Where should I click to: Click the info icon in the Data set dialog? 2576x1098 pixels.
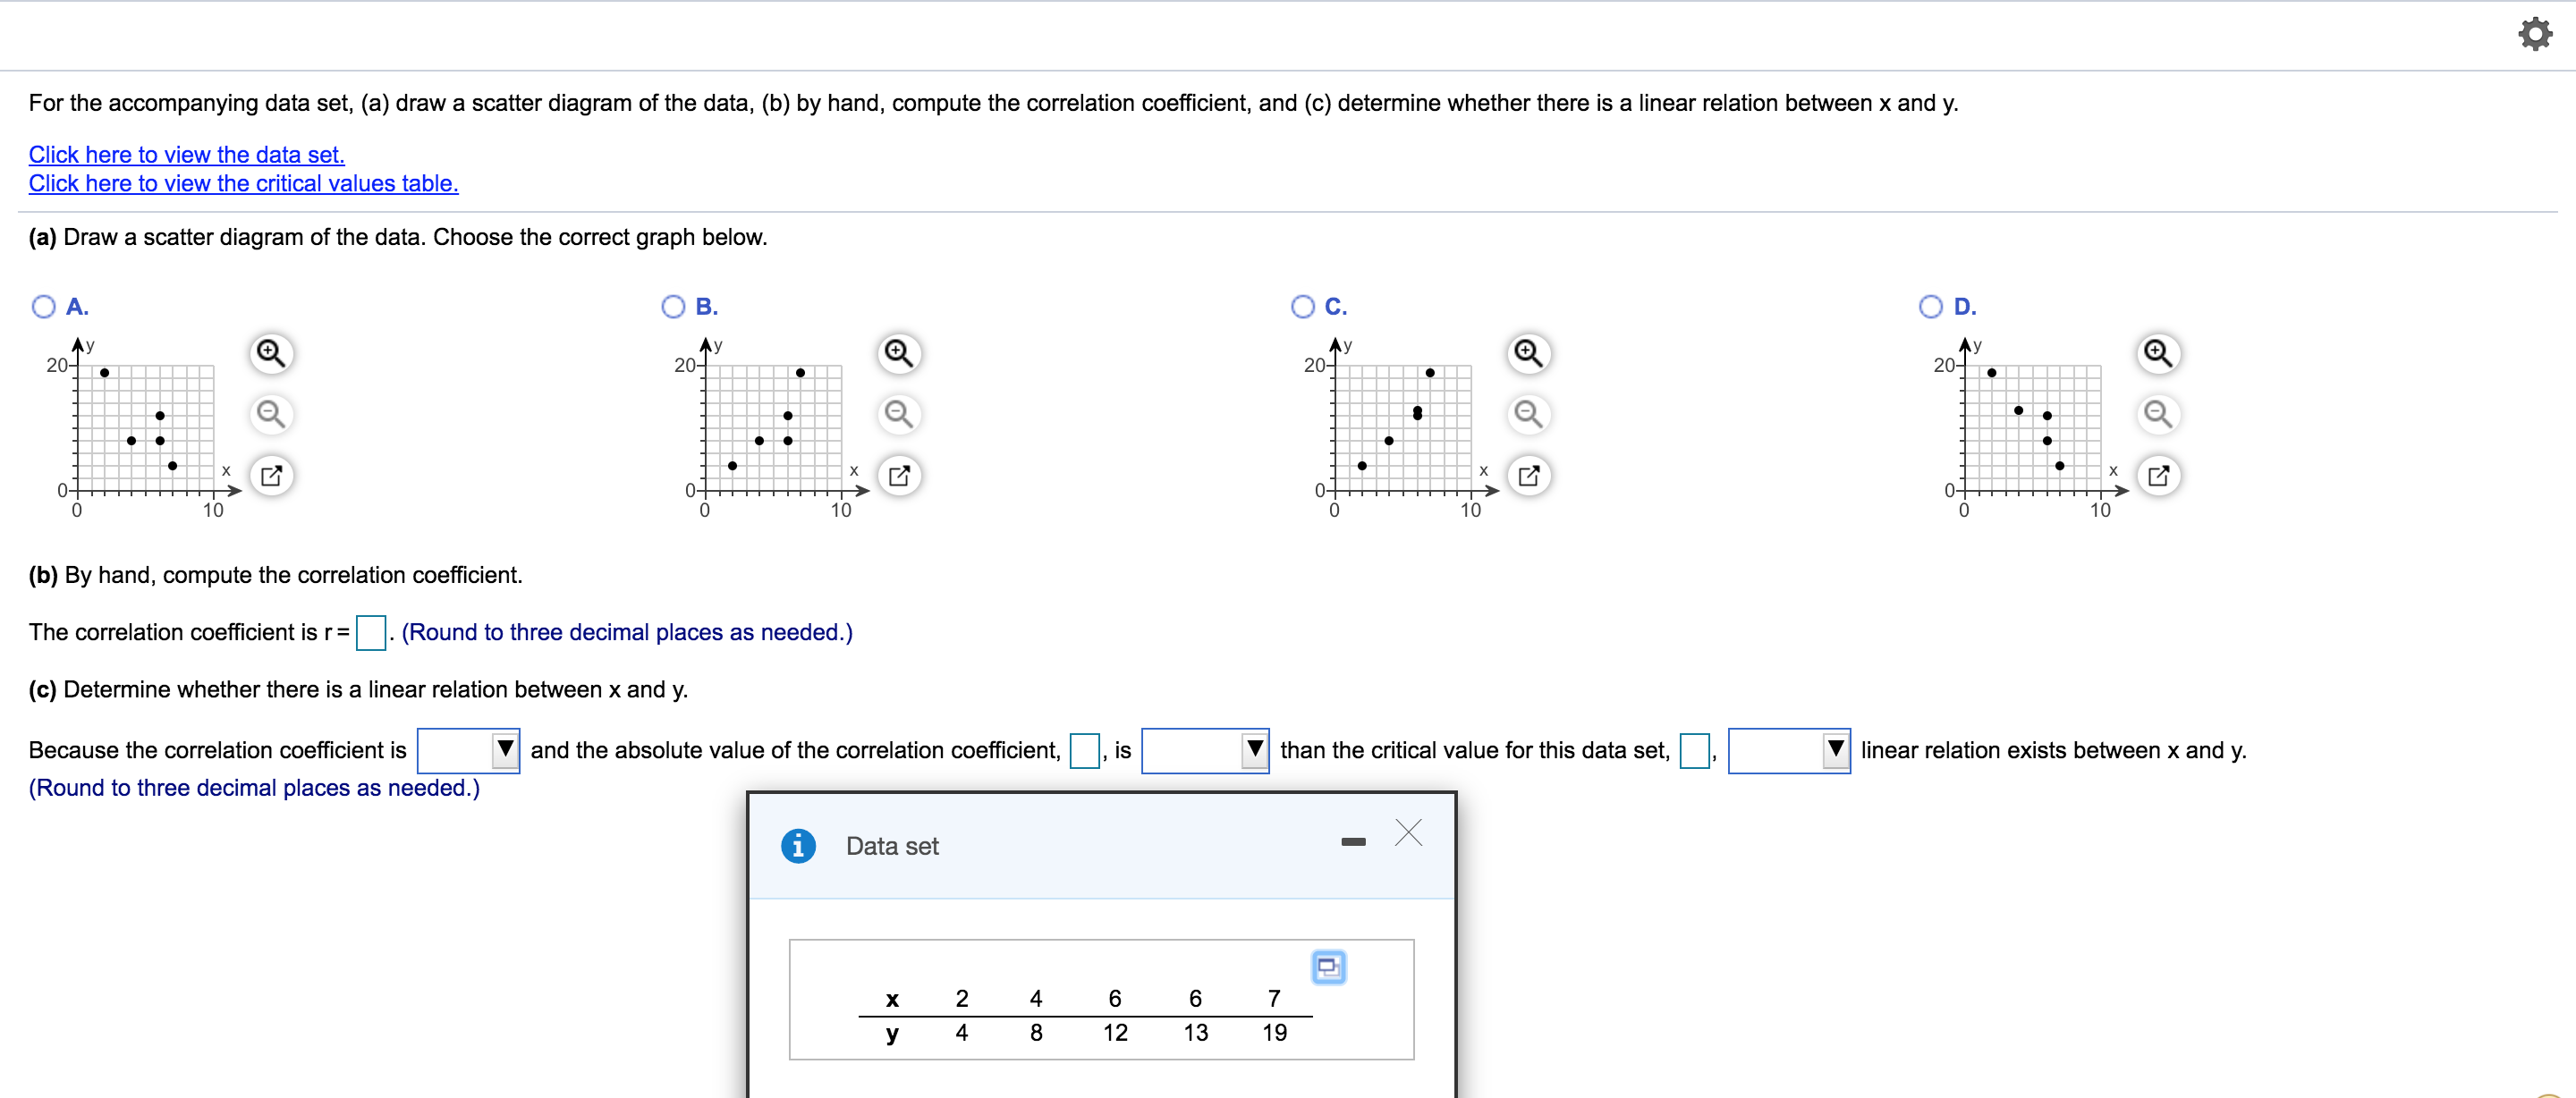point(798,845)
